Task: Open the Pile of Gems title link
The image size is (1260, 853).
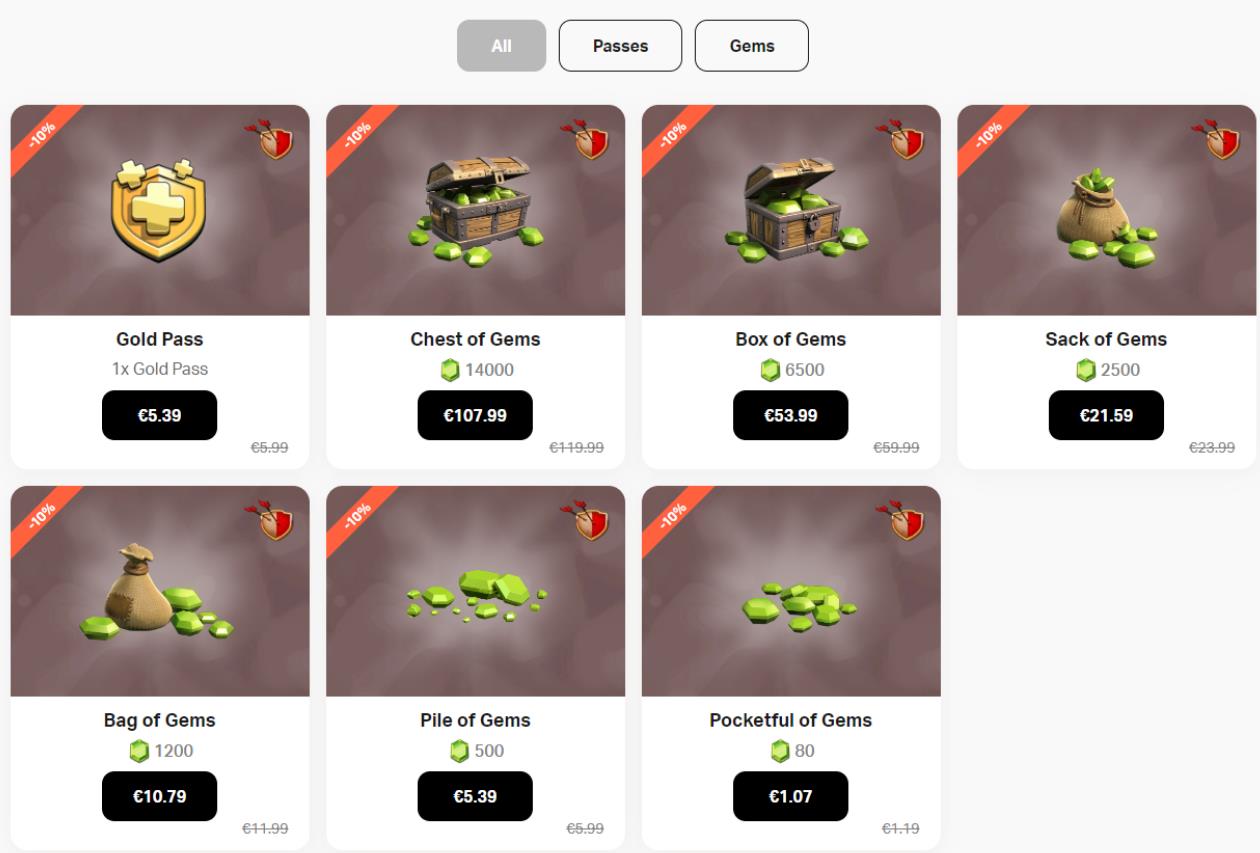Action: point(475,720)
